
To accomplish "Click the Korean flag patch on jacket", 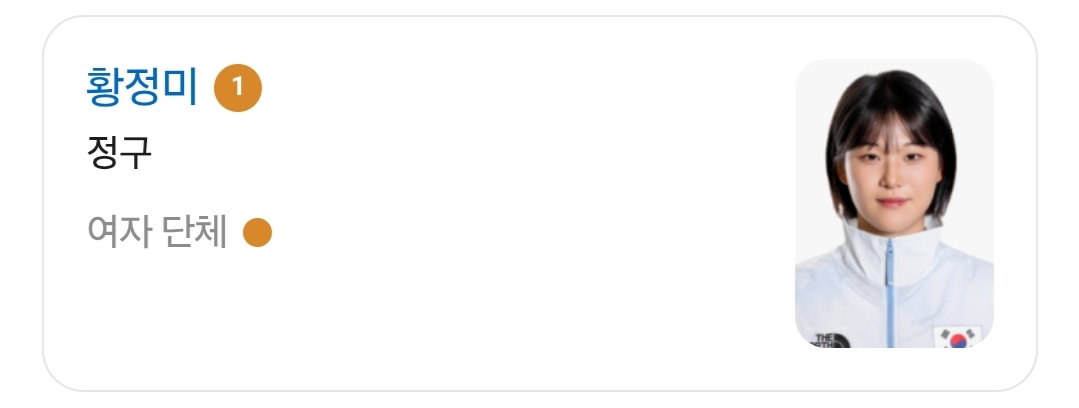I will click(x=957, y=336).
